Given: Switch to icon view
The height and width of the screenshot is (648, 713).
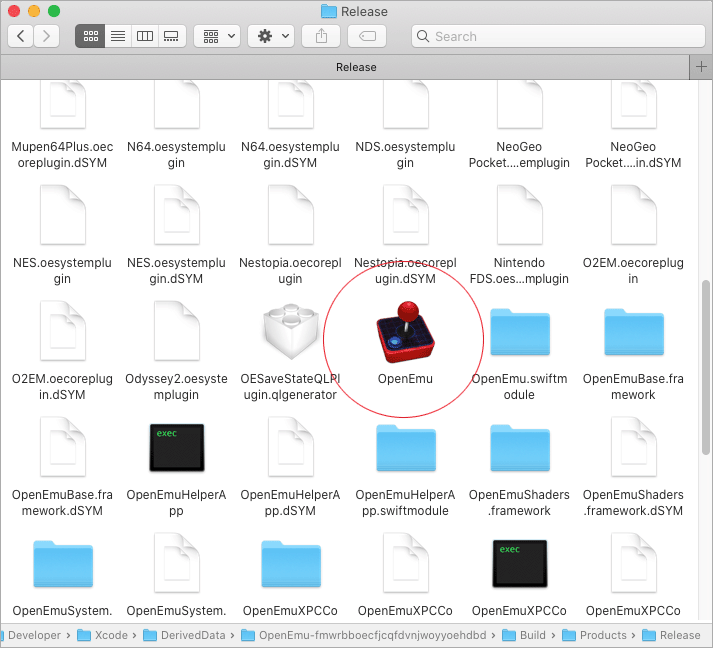Looking at the screenshot, I should click(x=90, y=36).
